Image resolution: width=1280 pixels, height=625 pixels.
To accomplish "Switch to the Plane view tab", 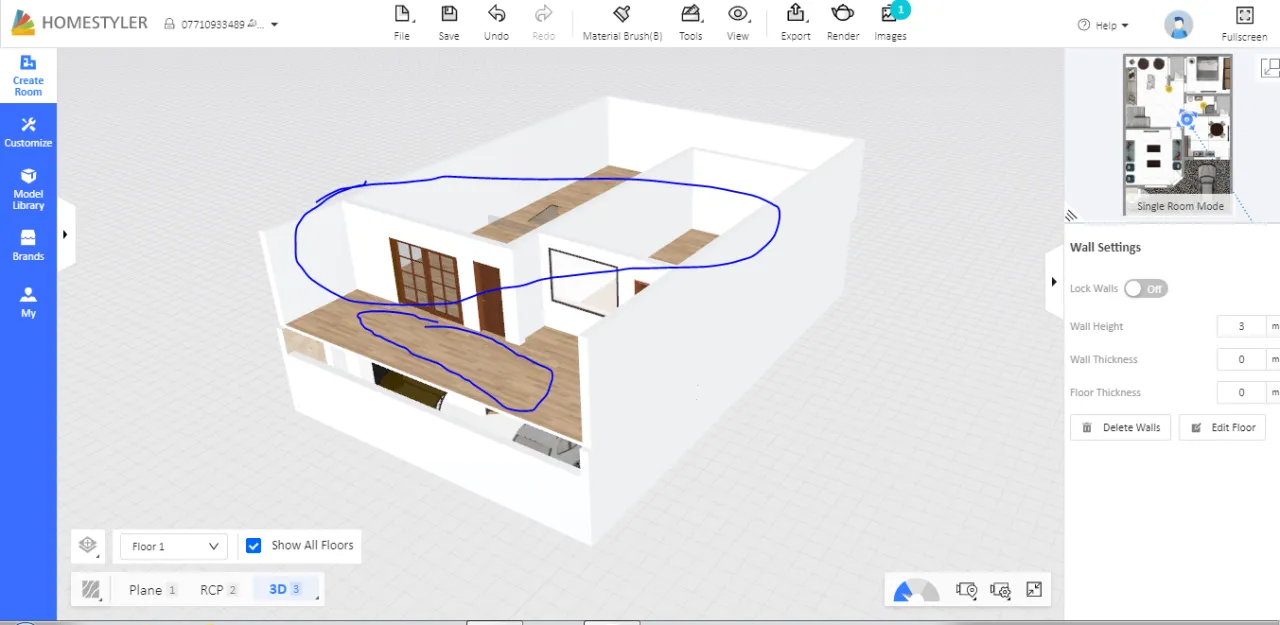I will coord(146,590).
